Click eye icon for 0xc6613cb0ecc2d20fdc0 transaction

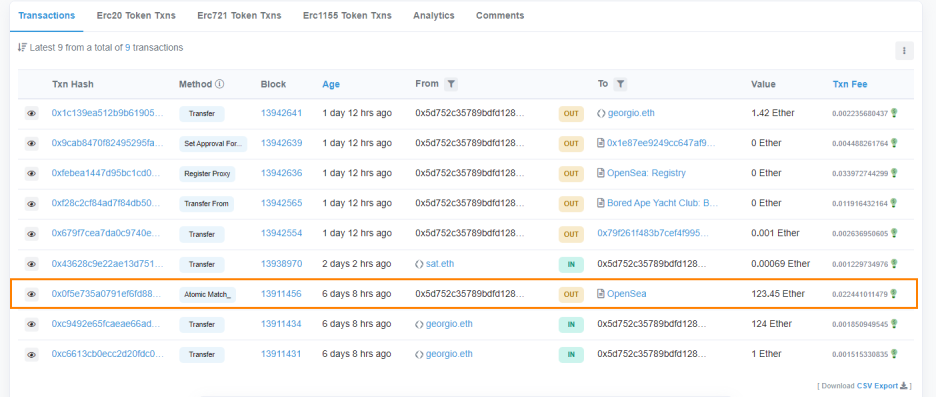click(x=32, y=354)
